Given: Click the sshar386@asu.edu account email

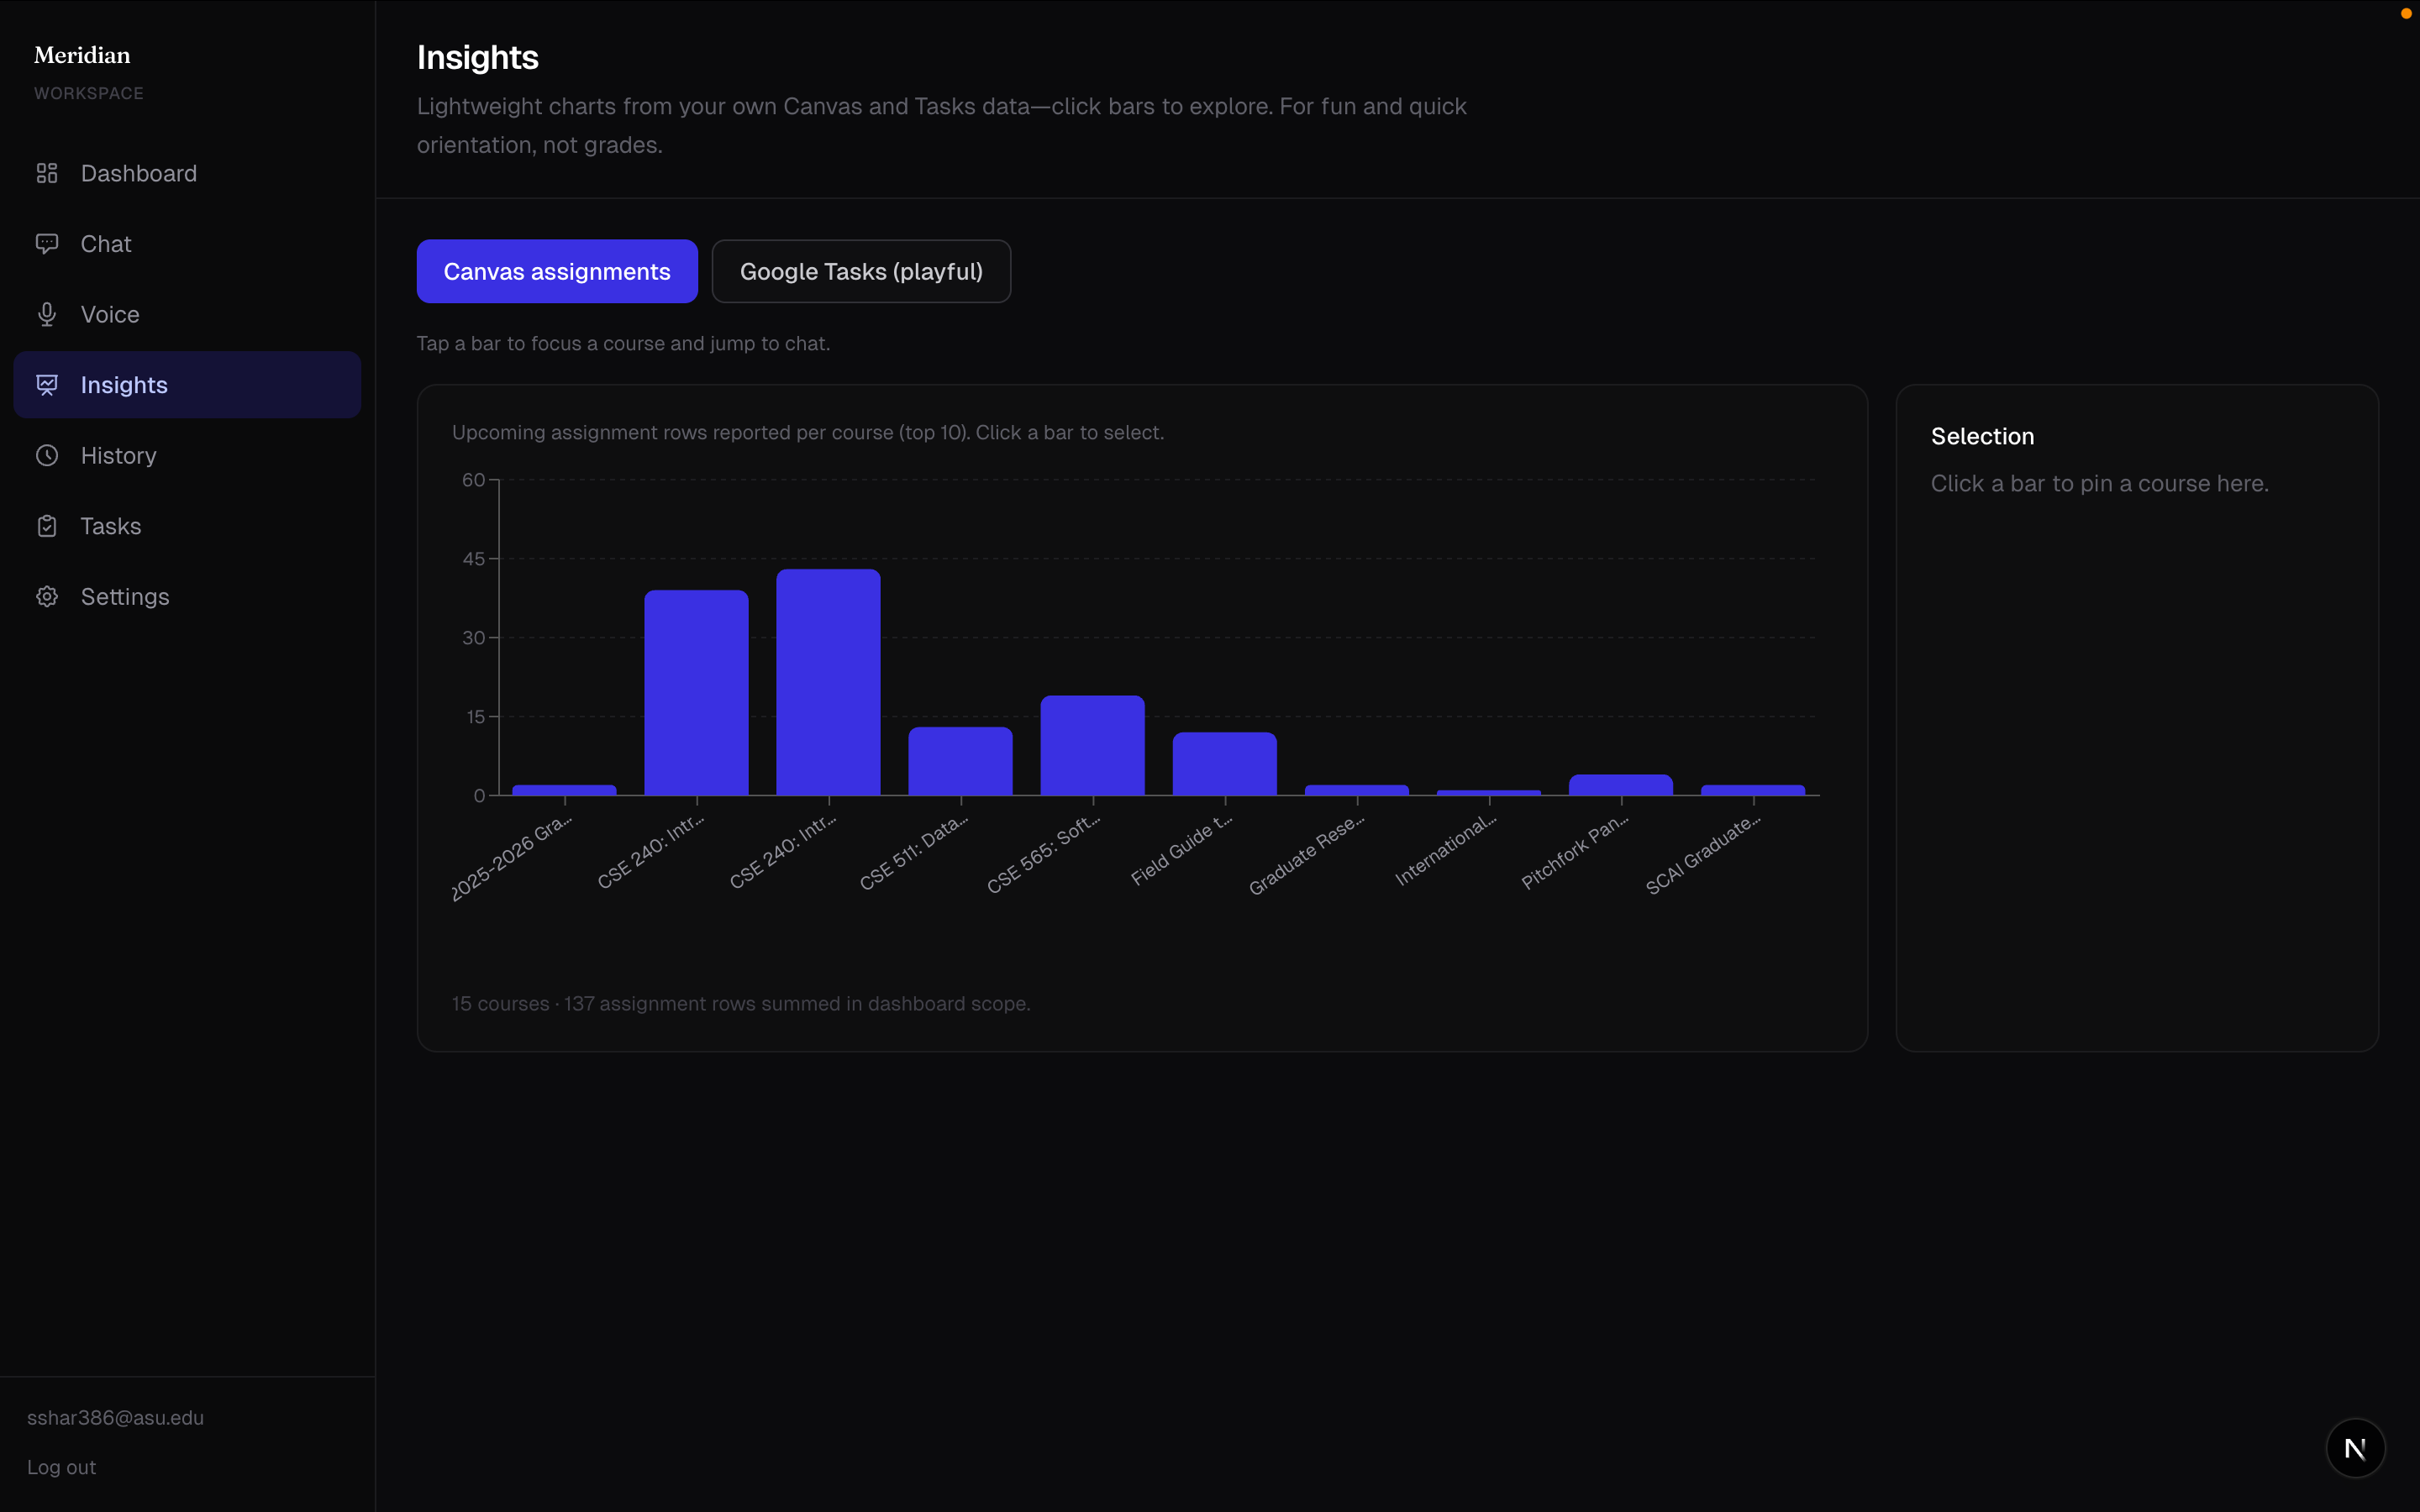Looking at the screenshot, I should pyautogui.click(x=115, y=1417).
